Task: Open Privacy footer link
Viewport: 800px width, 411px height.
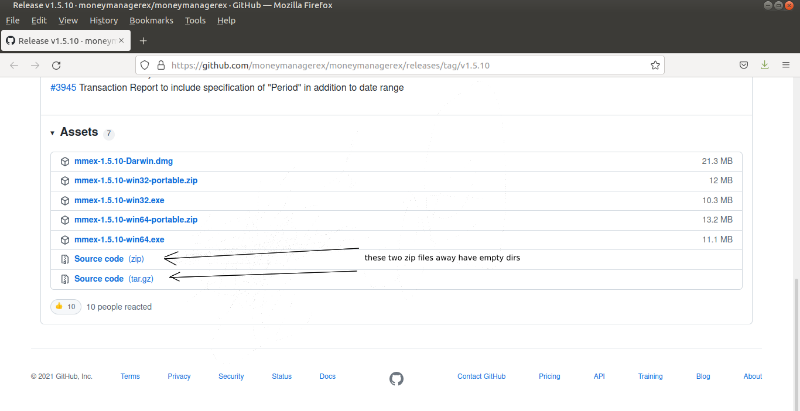Action: coord(179,376)
